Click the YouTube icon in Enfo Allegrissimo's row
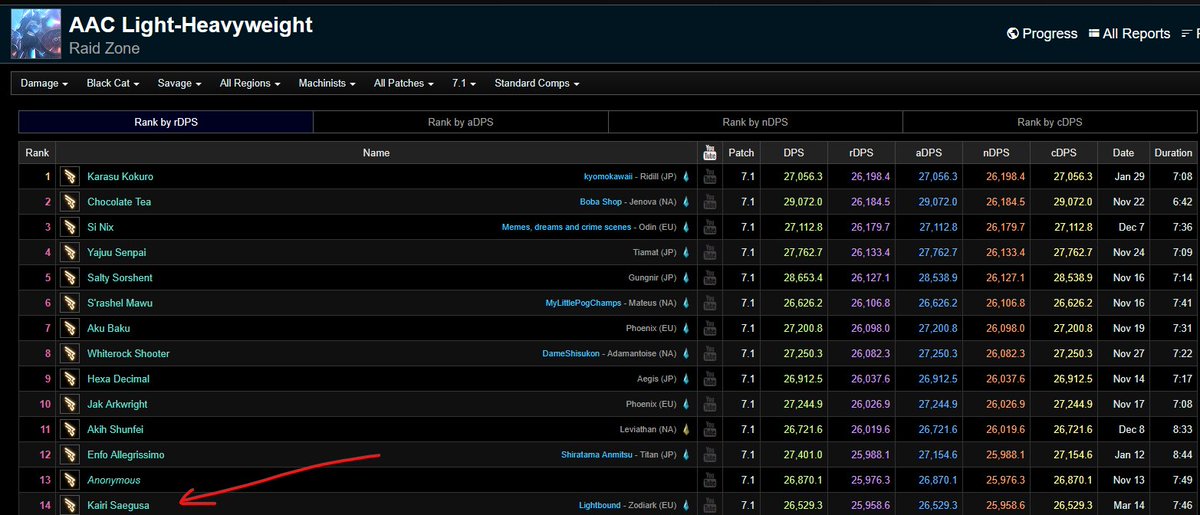Viewport: 1200px width, 515px height. [710, 454]
